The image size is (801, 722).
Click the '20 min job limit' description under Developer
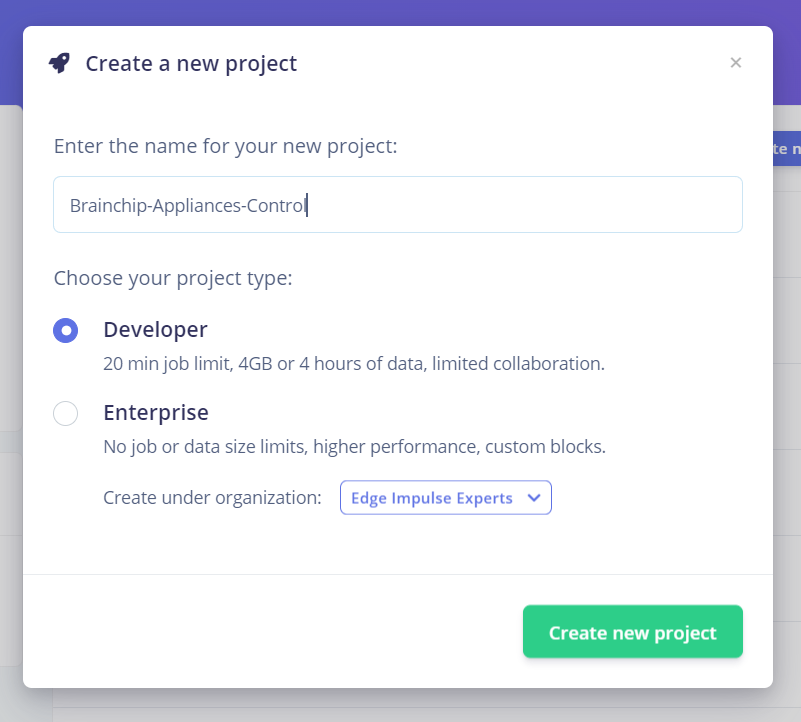coord(354,364)
